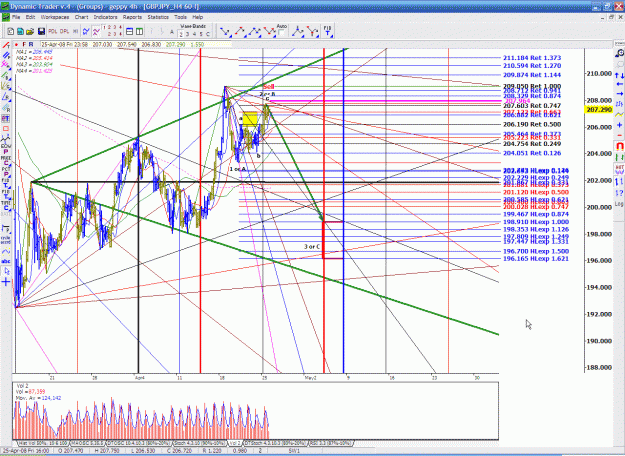Select the cycle tool in sidebar

[6, 240]
